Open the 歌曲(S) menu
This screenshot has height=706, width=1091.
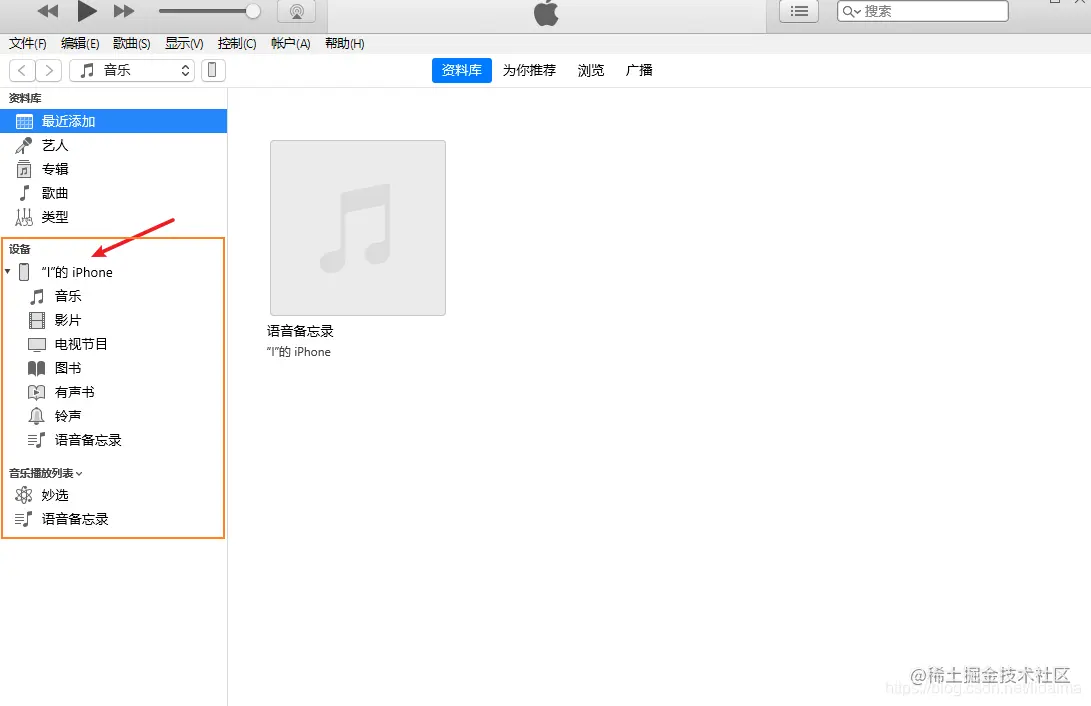pos(132,44)
